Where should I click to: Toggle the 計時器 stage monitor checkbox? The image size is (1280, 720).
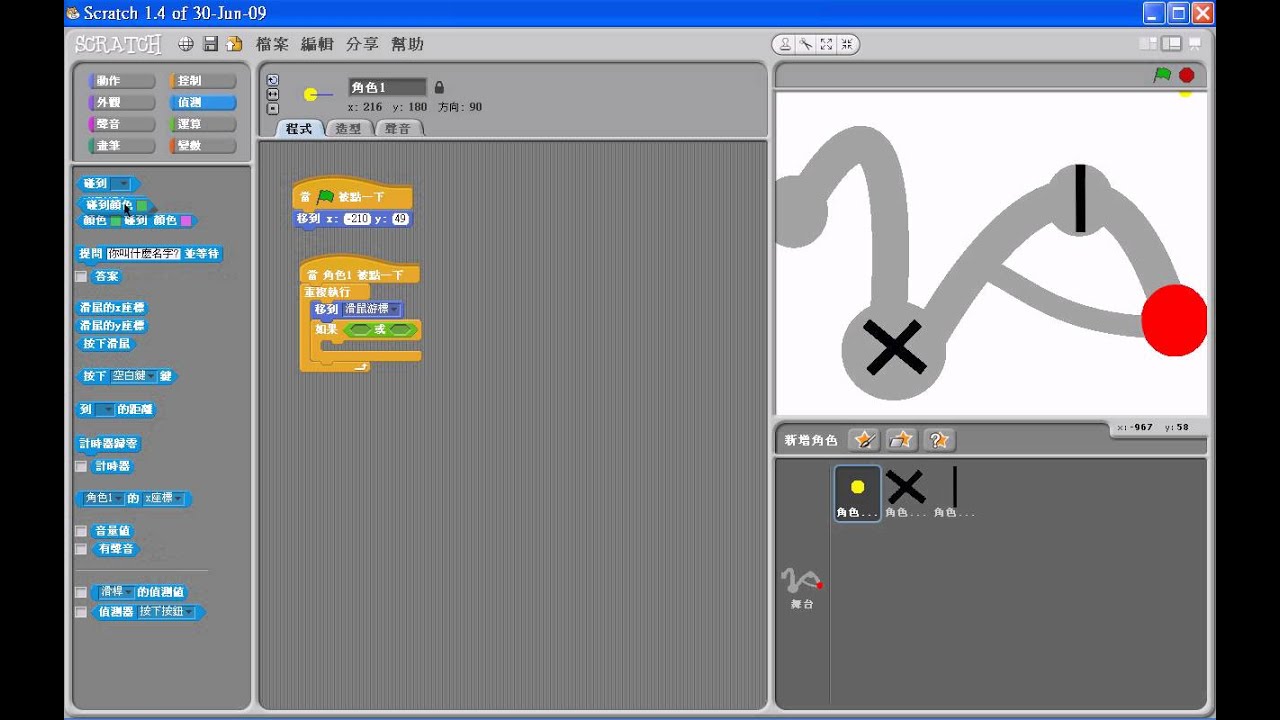pyautogui.click(x=81, y=467)
